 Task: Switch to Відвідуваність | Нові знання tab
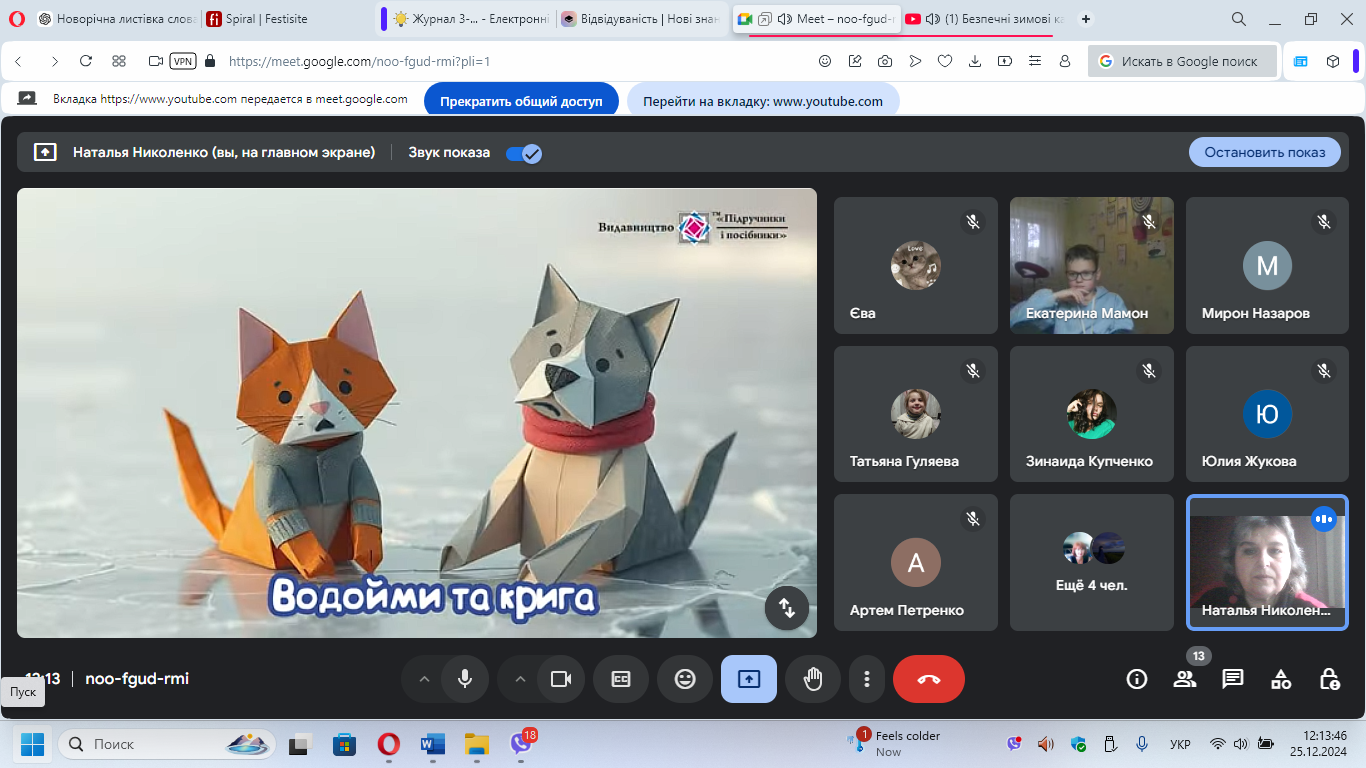click(x=643, y=19)
